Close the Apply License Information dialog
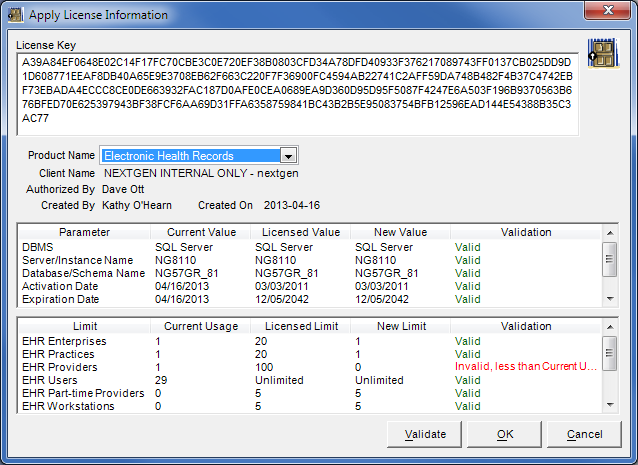Screen dimensions: 638x465 (x=608, y=10)
